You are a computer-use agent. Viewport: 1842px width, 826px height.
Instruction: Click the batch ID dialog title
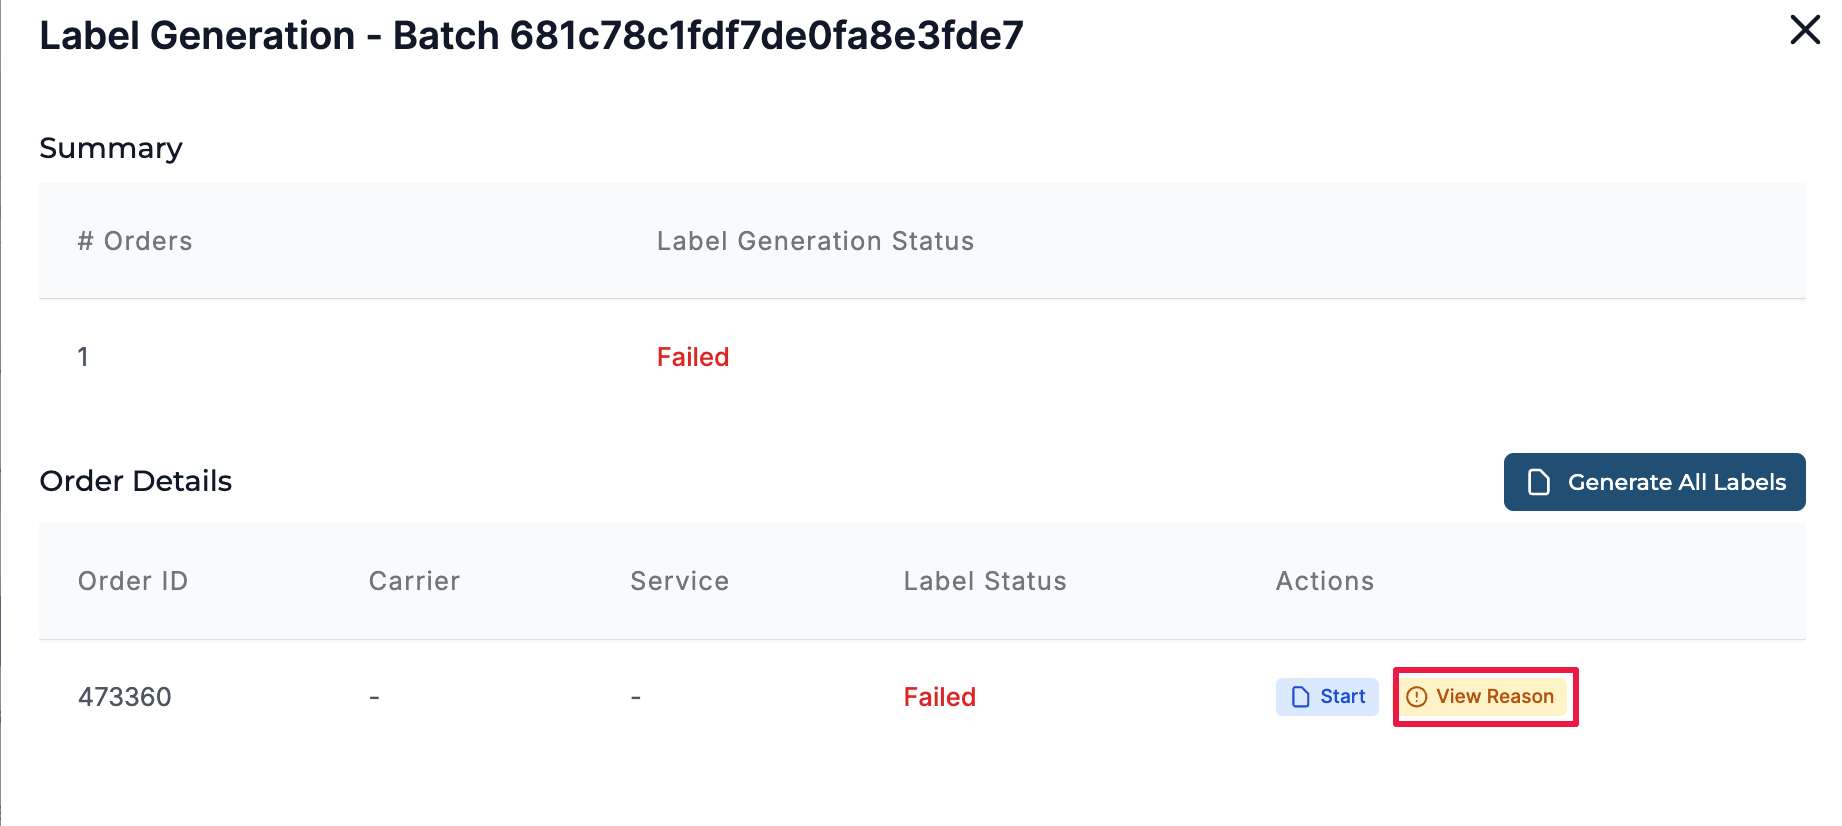click(x=531, y=36)
